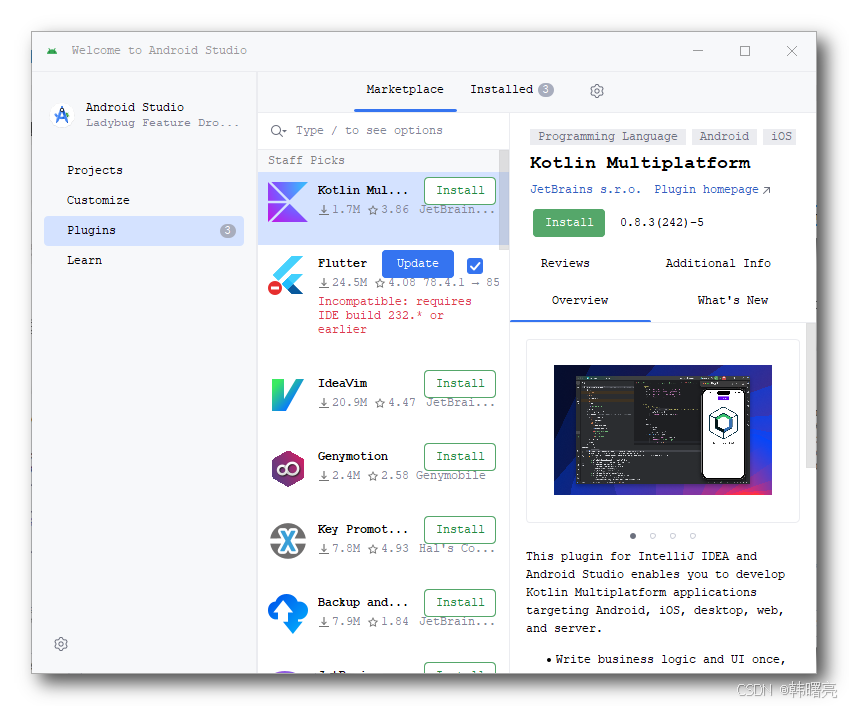Install the IdeaVim plugin
Screen dimensions: 849x706
[x=460, y=383]
